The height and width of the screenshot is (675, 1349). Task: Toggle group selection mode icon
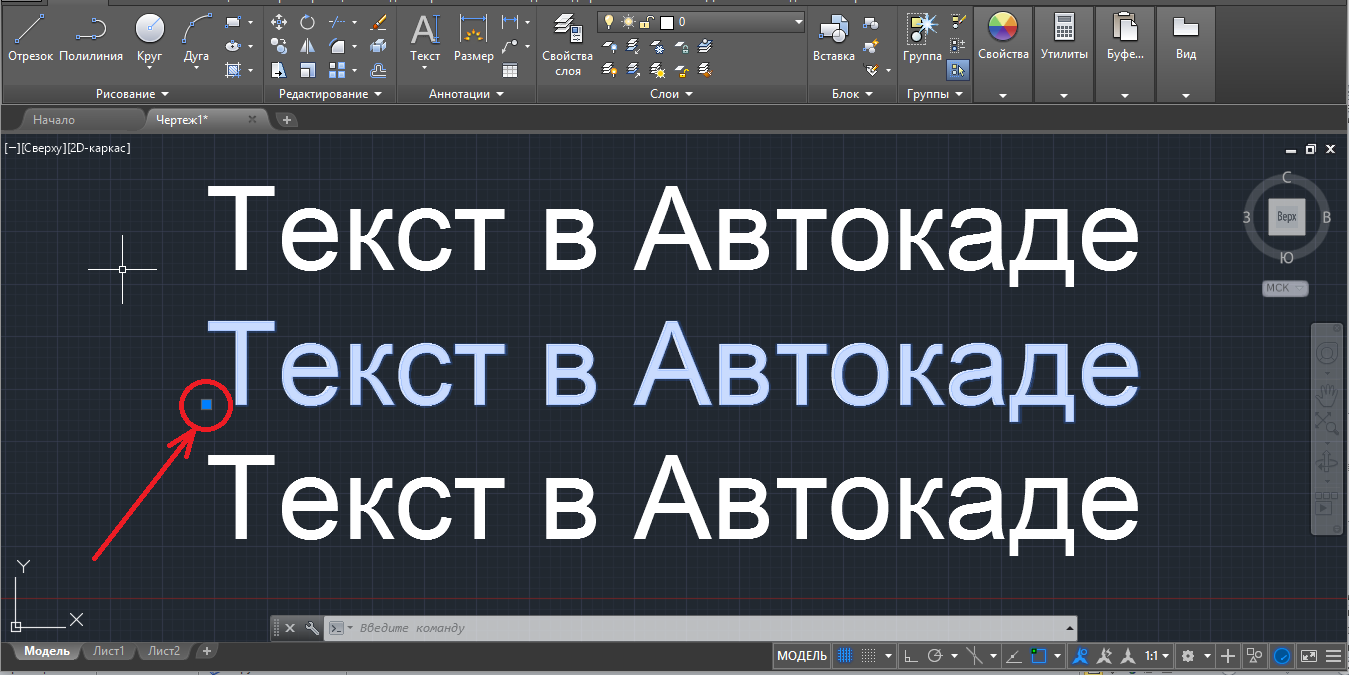[959, 69]
